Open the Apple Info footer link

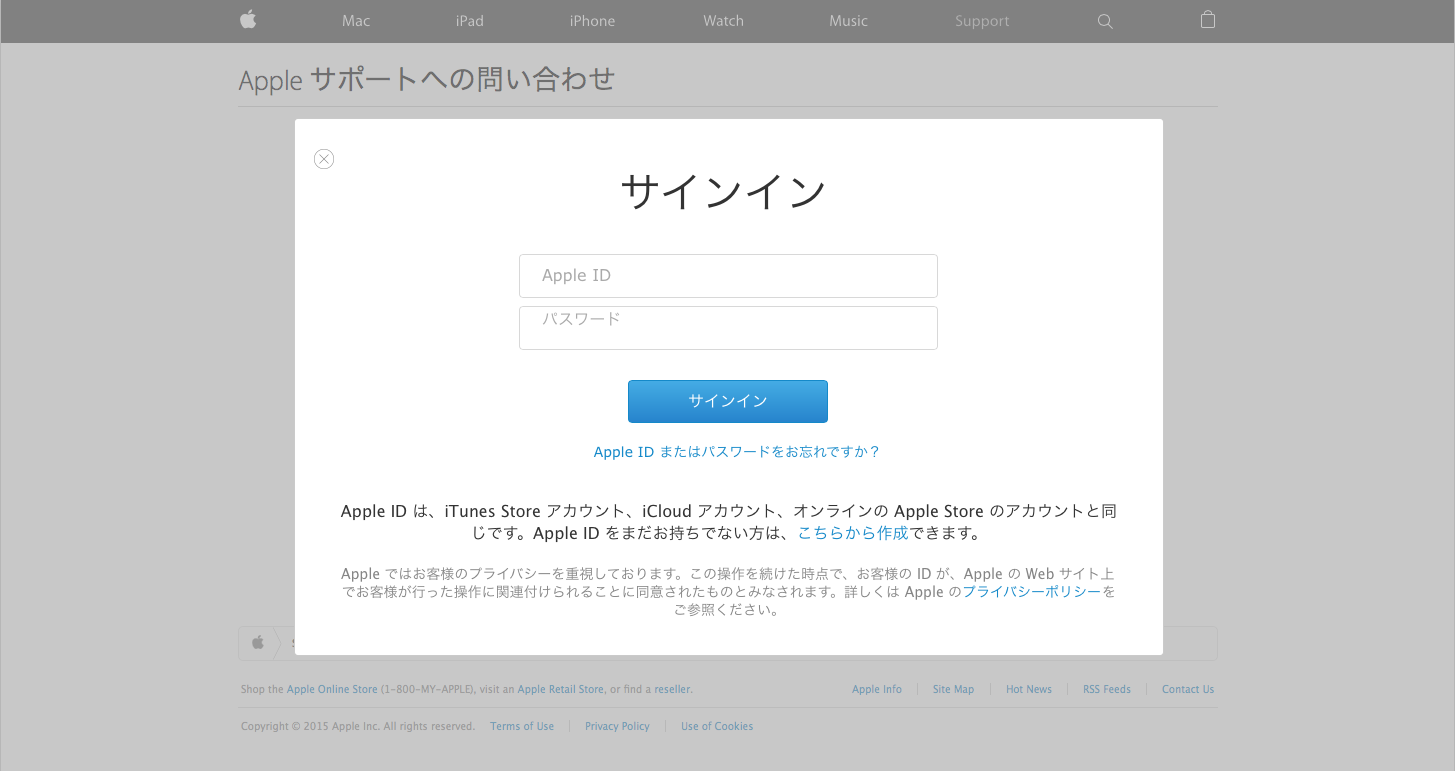tap(877, 689)
